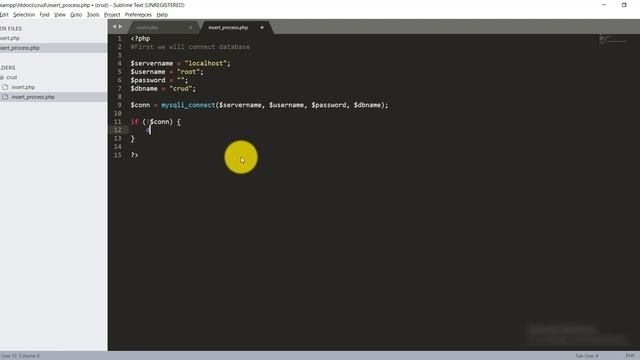Click unsaved dot on insert_process.php tab

(x=262, y=27)
